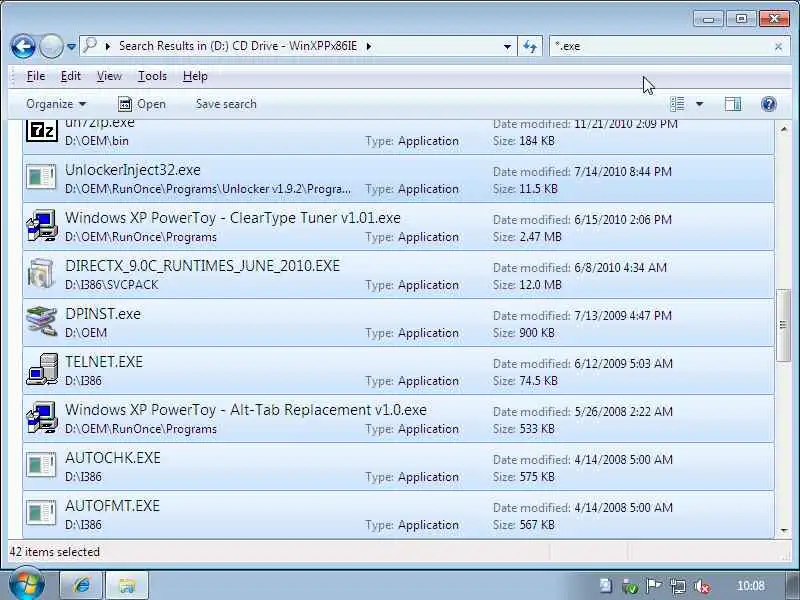Click the AUTOFMT.EXE file name

coord(112,506)
